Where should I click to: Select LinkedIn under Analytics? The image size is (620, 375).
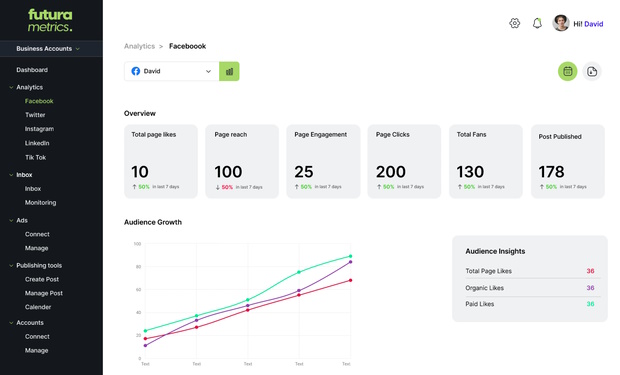(x=37, y=143)
